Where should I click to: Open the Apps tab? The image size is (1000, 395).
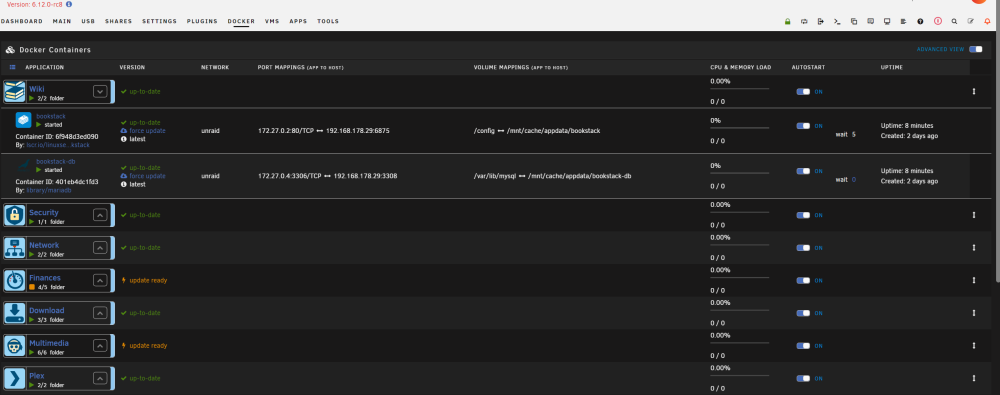tap(298, 21)
